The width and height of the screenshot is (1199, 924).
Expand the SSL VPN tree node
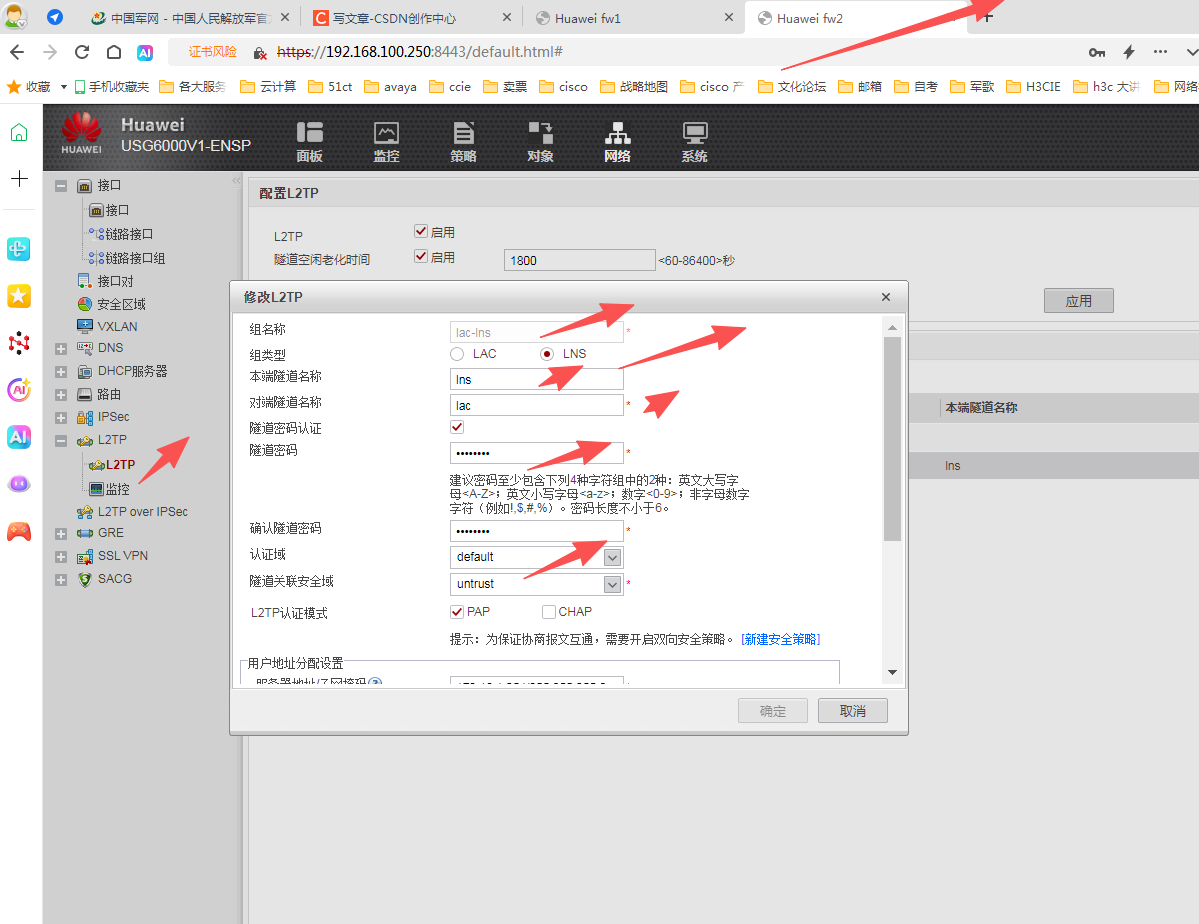coord(61,557)
